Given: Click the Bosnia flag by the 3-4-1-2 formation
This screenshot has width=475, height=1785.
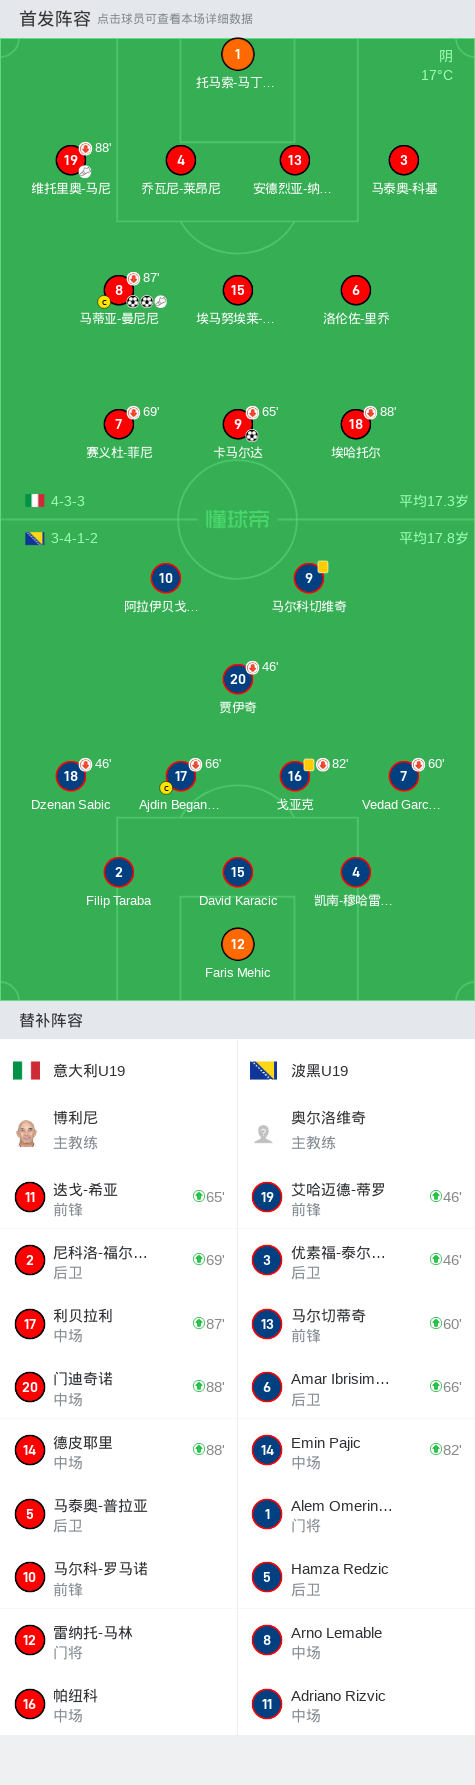Looking at the screenshot, I should [x=34, y=538].
